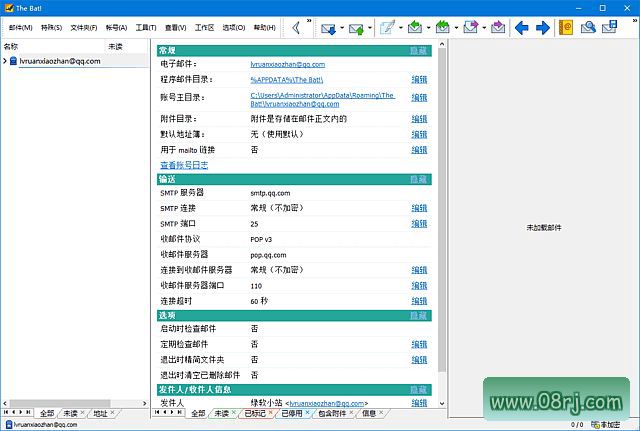Collapse the 输送 section with its 隐藏 link
Screen dimensions: 640x431
point(418,180)
